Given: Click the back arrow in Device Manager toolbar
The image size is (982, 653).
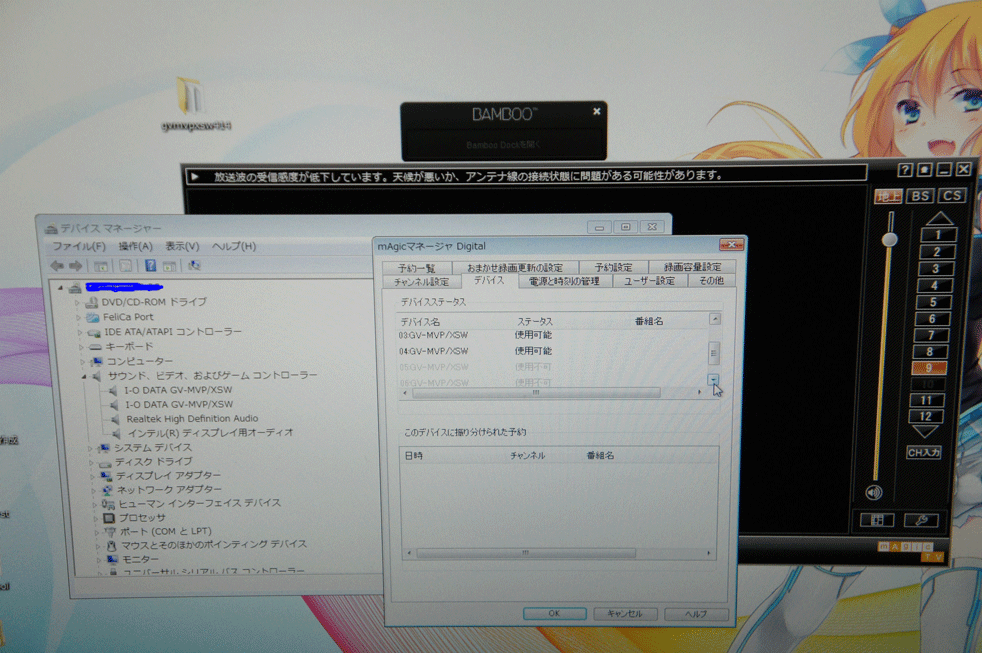Looking at the screenshot, I should [x=57, y=266].
